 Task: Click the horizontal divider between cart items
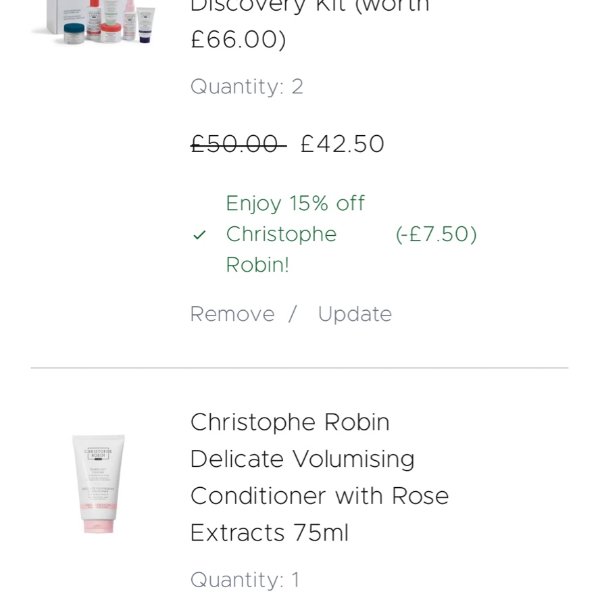coord(299,368)
